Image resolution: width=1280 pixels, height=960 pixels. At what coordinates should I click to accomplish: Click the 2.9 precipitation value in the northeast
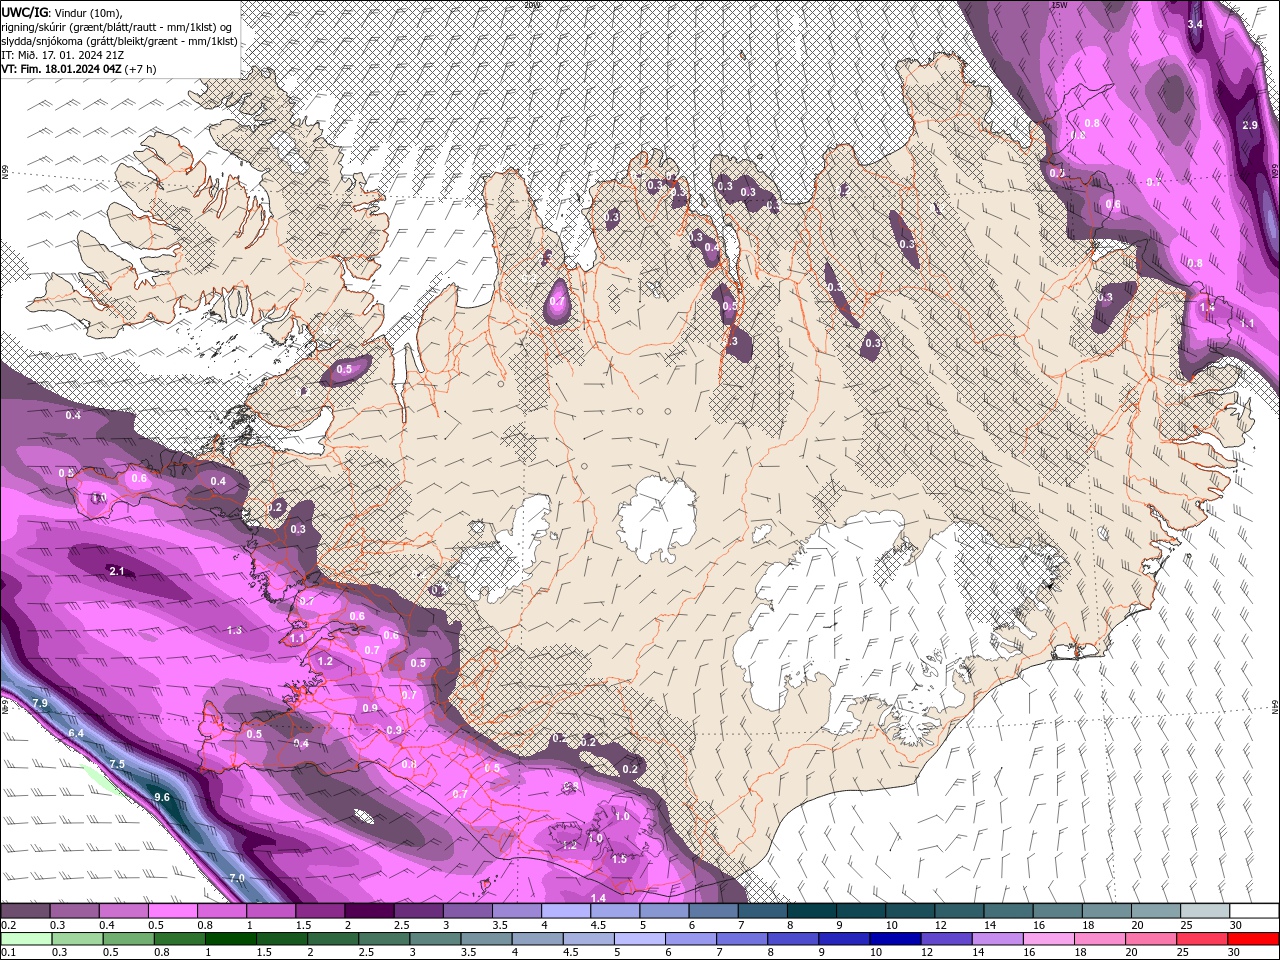click(x=1249, y=125)
